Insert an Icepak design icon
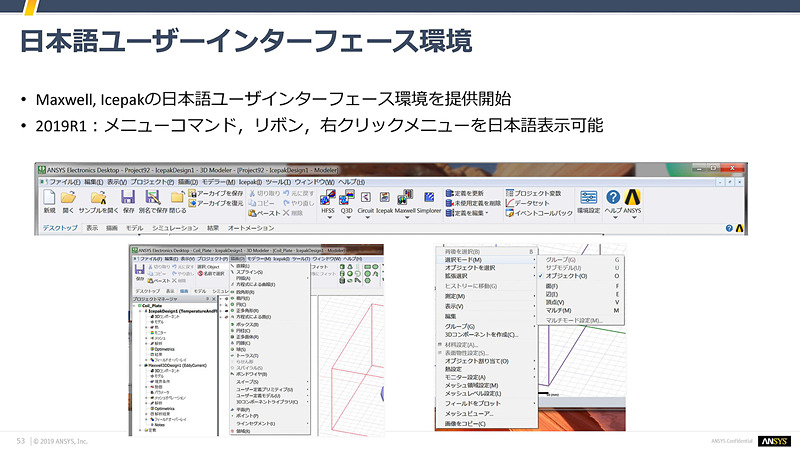The height and width of the screenshot is (450, 800). pos(385,197)
